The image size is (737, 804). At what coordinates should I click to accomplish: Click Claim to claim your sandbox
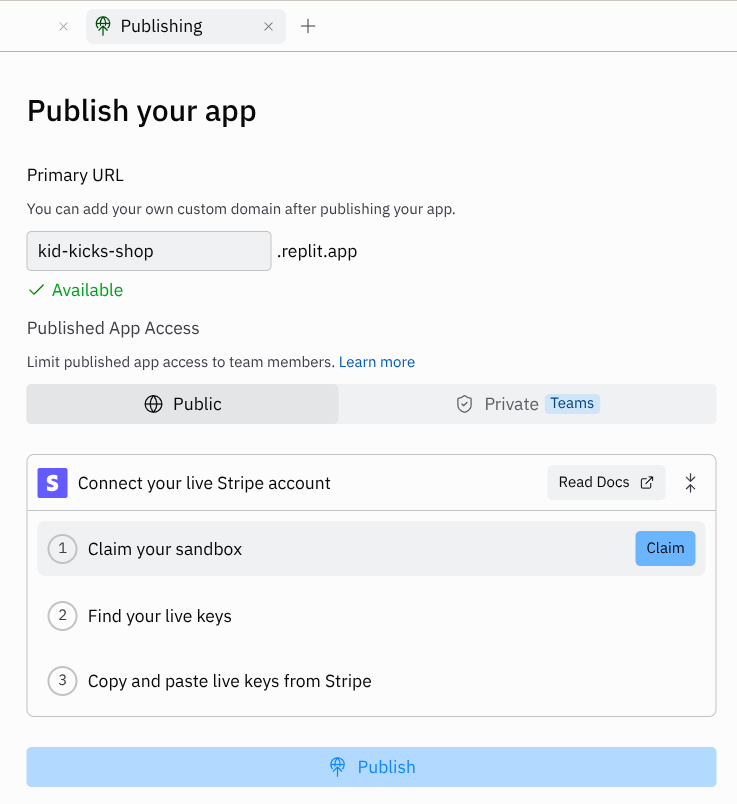coord(665,549)
